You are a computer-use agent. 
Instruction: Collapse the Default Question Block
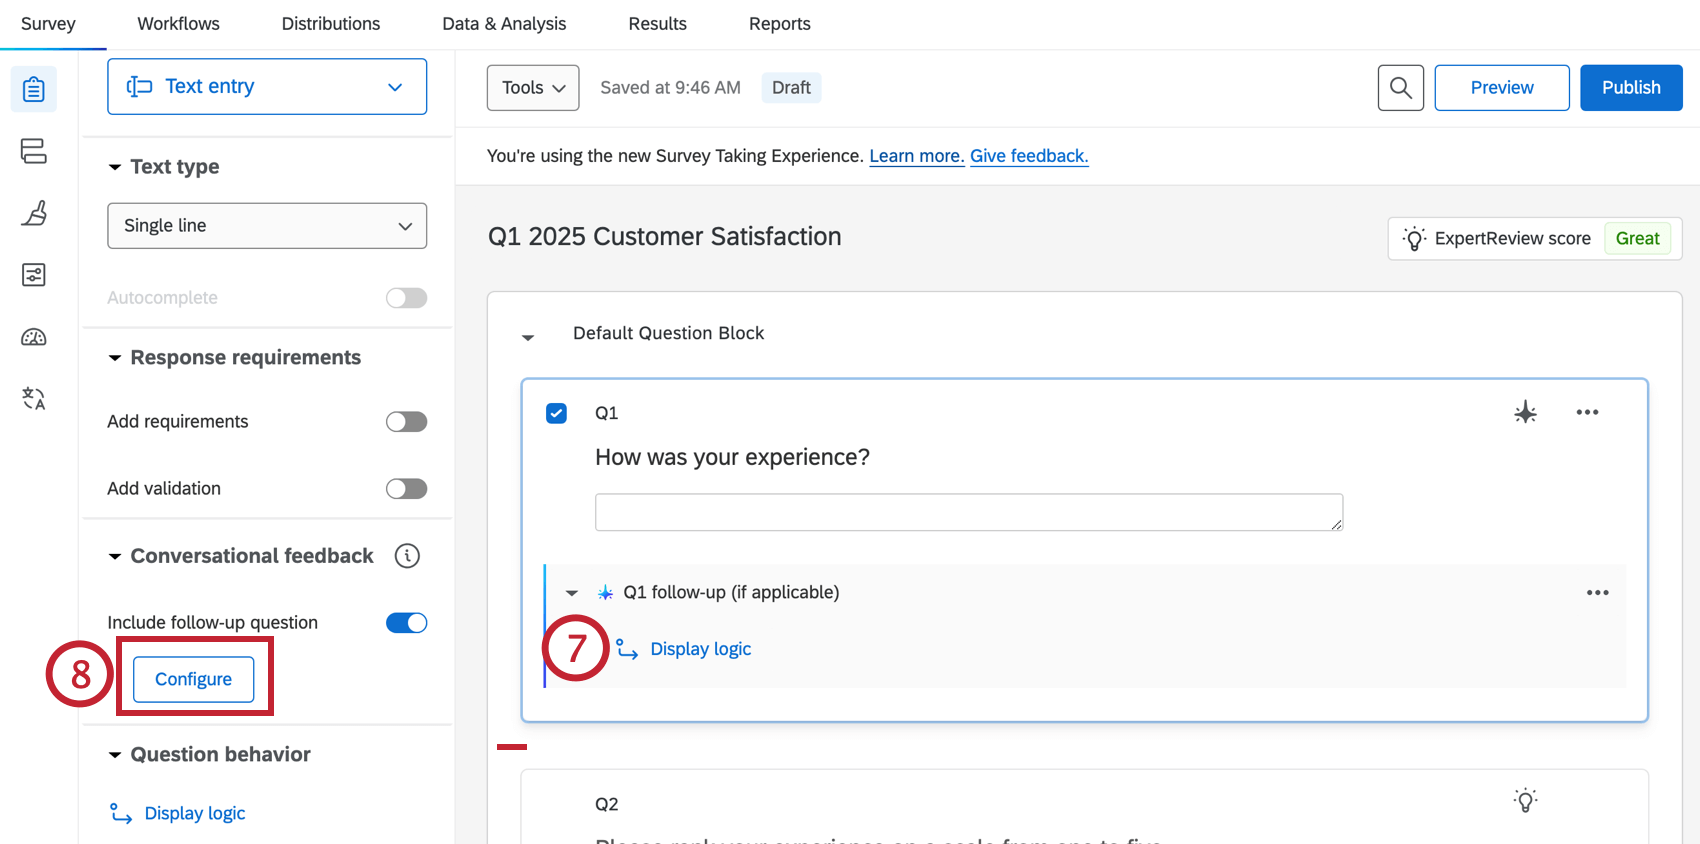tap(528, 337)
